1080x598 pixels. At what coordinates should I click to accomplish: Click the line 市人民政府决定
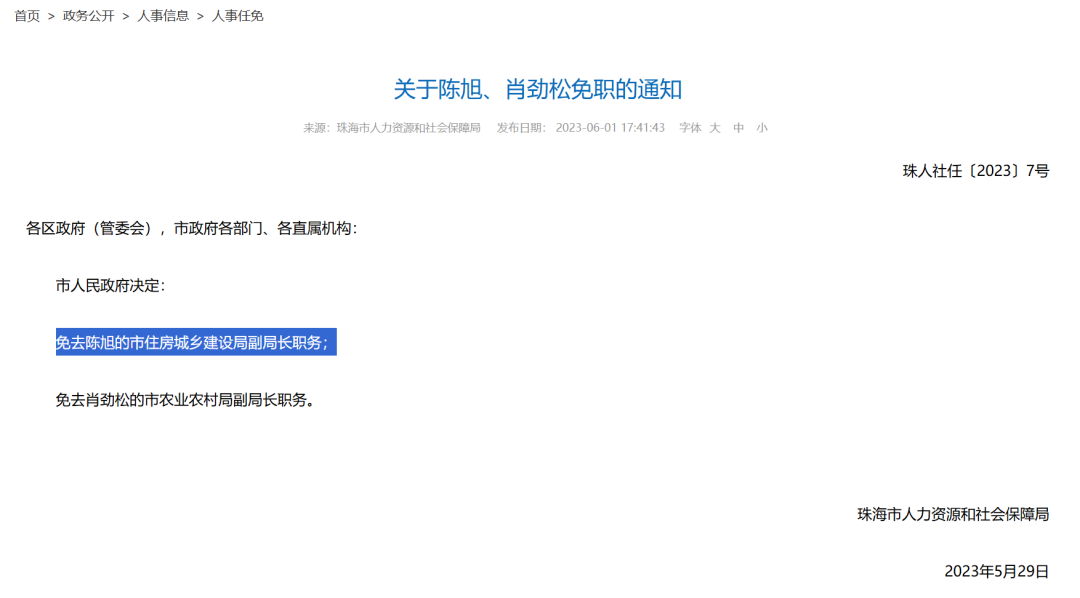pos(110,285)
